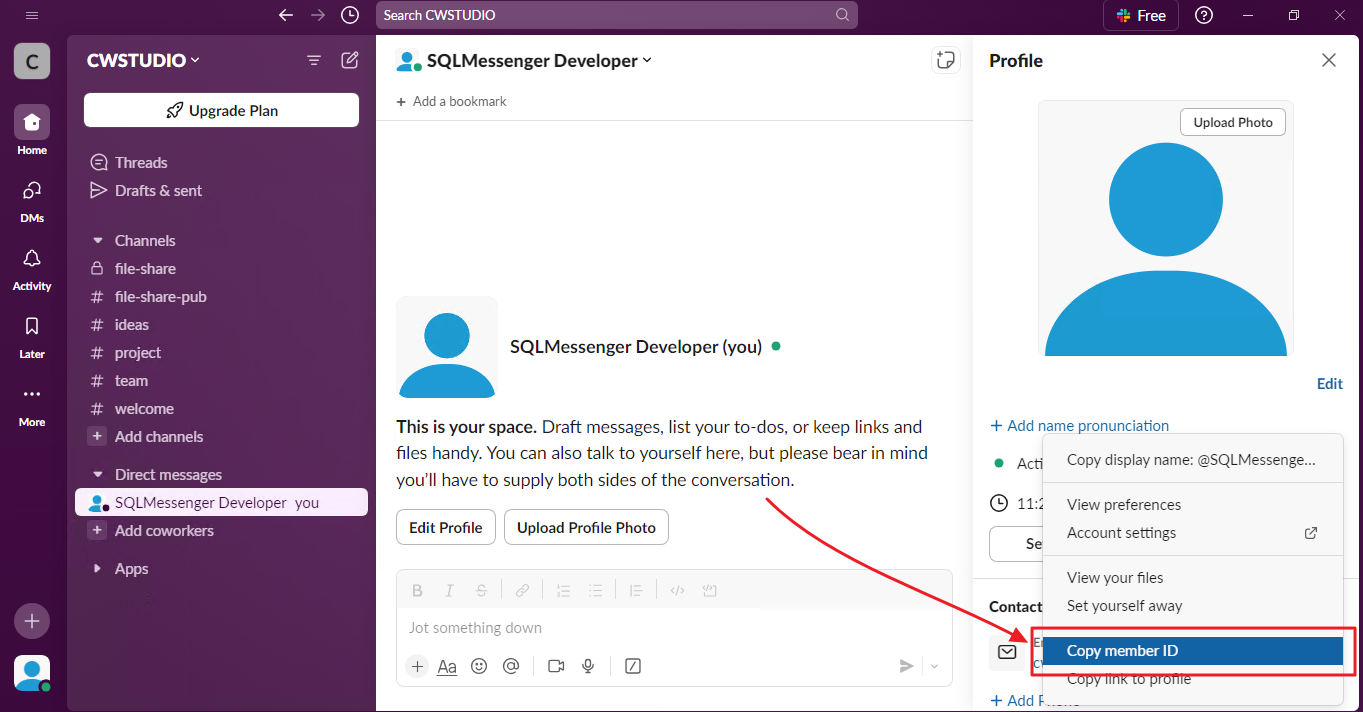Click the search magnifier icon
The image size is (1363, 712).
tap(843, 15)
